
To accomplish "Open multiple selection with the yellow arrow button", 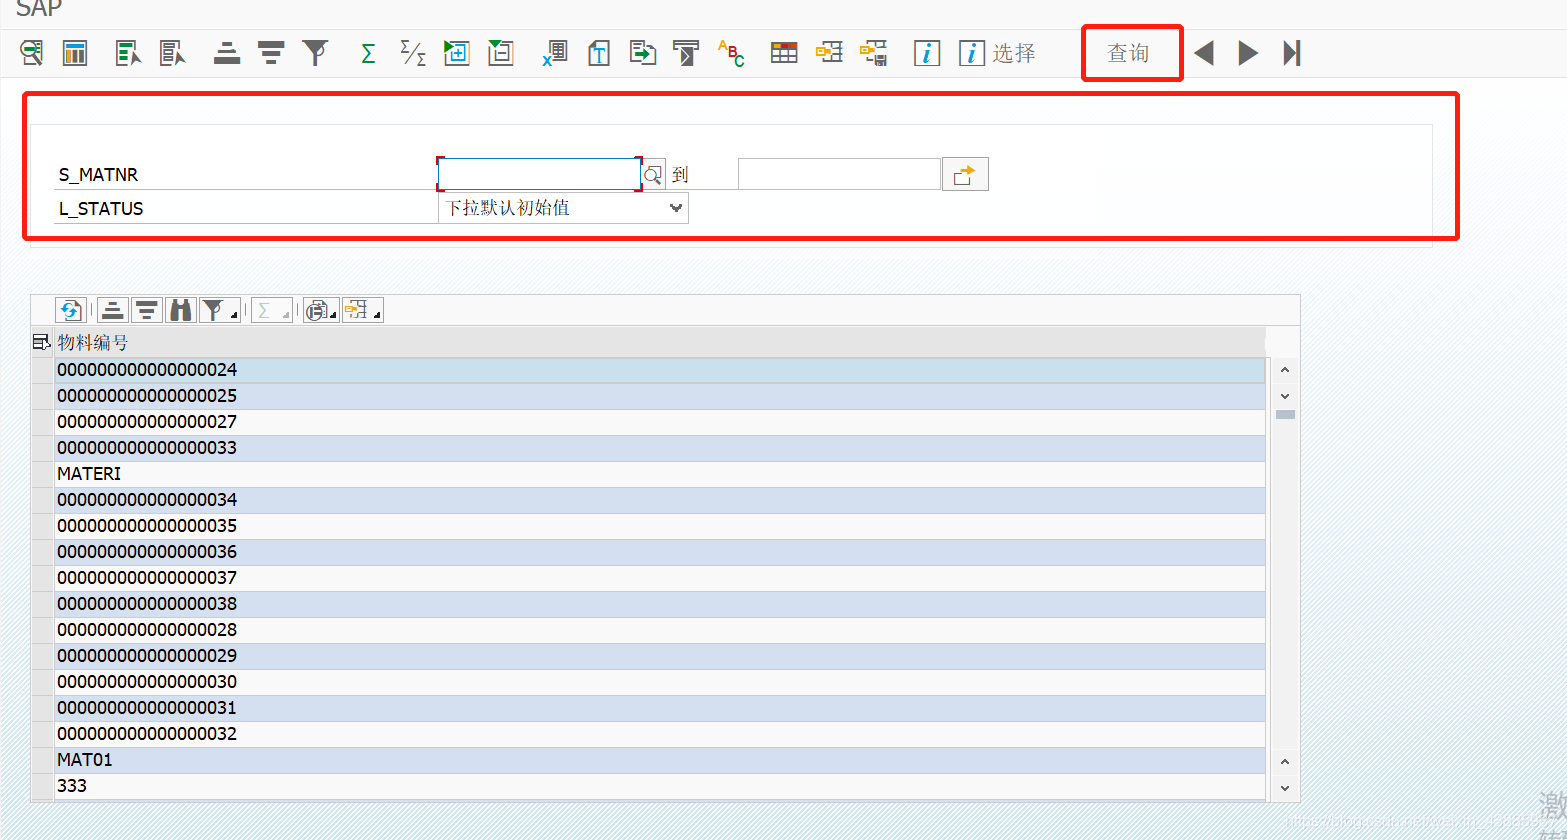I will tap(965, 174).
